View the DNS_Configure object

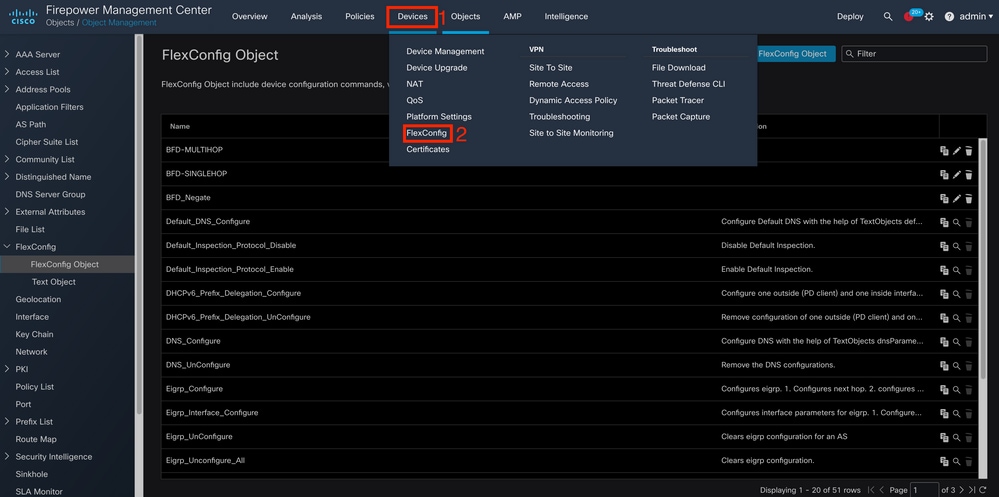pos(956,342)
